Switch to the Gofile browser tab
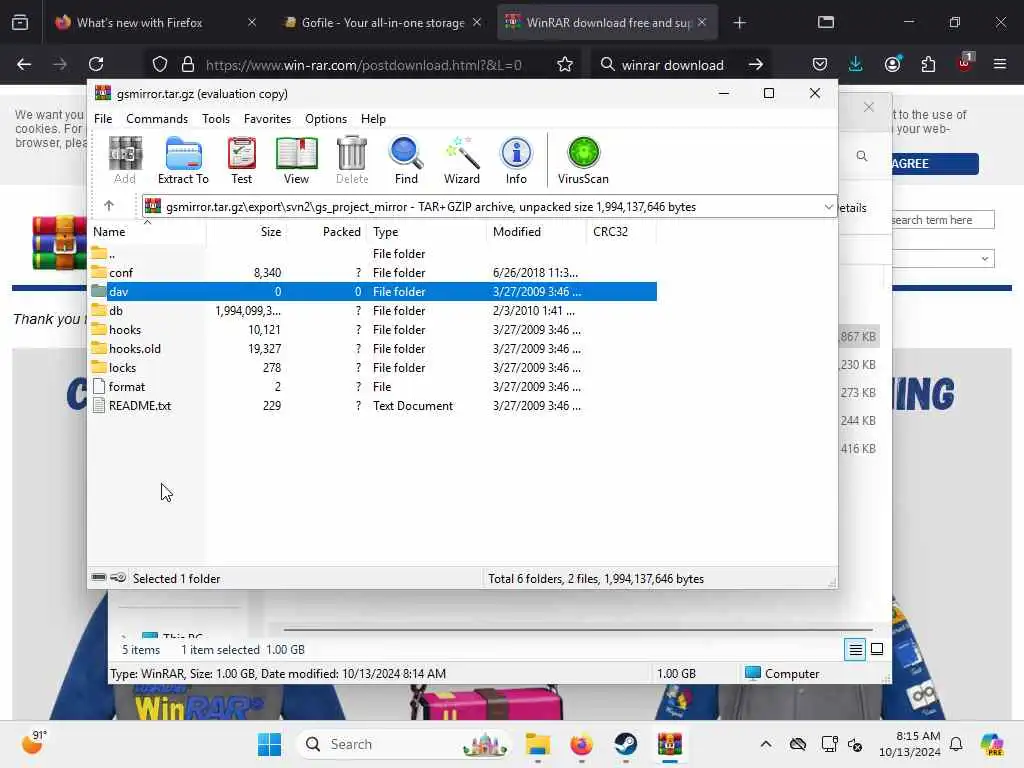The width and height of the screenshot is (1024, 768). (x=382, y=23)
